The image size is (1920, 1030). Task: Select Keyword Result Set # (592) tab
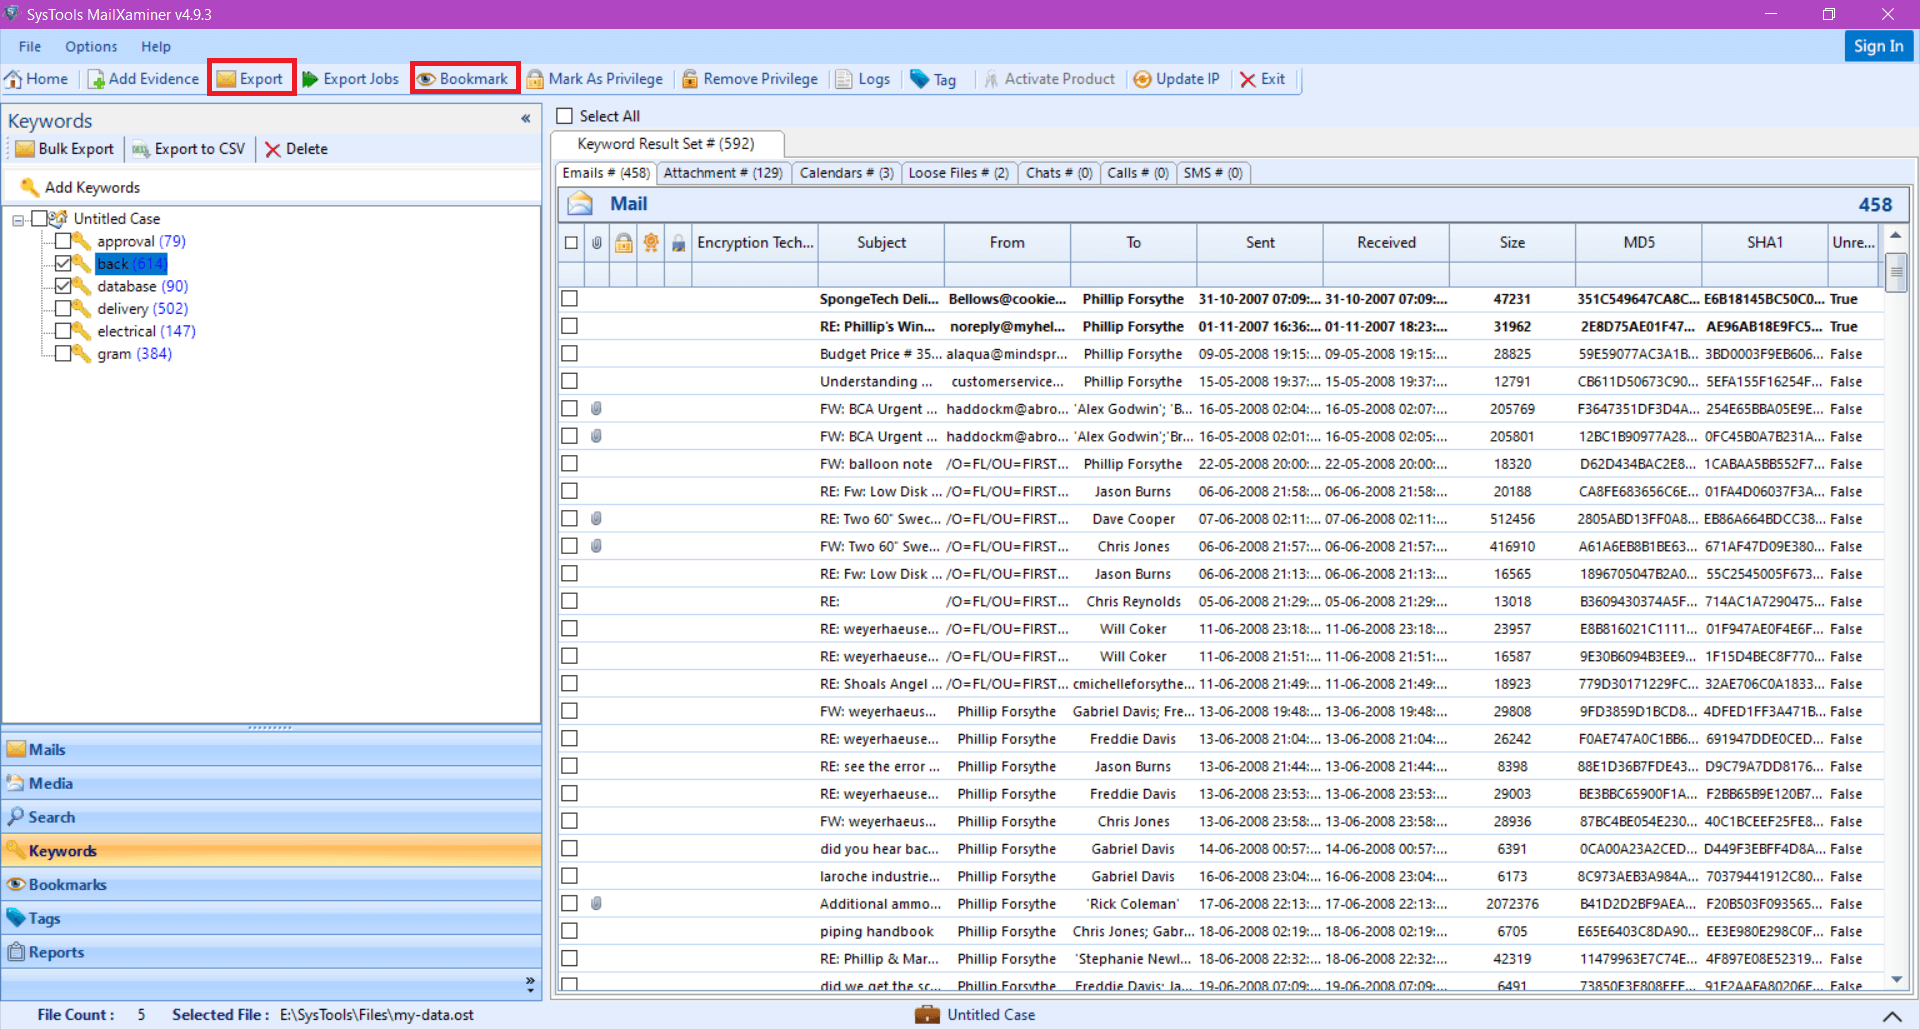[x=666, y=144]
